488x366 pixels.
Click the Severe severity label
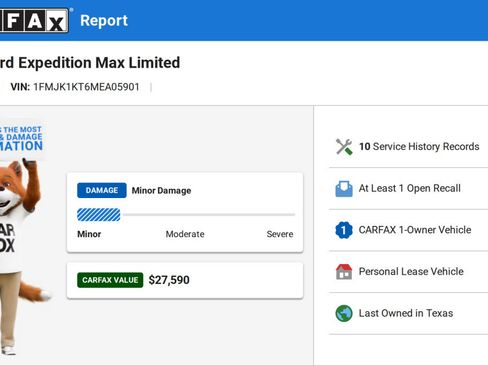pyautogui.click(x=280, y=234)
